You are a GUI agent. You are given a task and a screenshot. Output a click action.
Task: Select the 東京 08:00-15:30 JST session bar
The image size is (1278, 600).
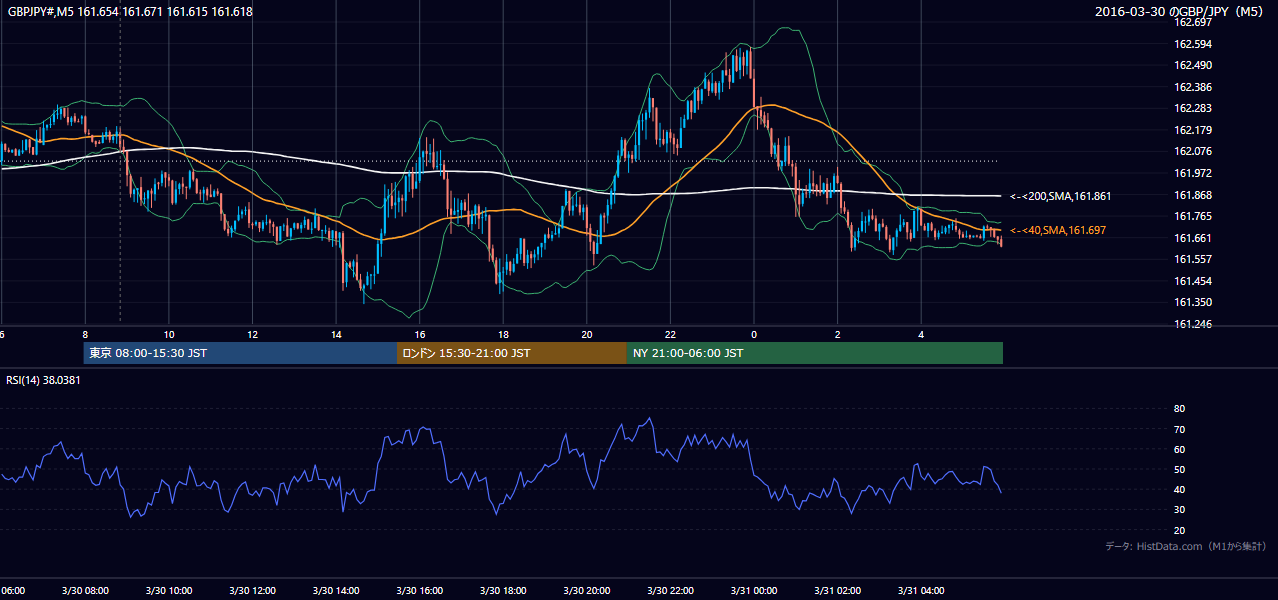(x=240, y=353)
